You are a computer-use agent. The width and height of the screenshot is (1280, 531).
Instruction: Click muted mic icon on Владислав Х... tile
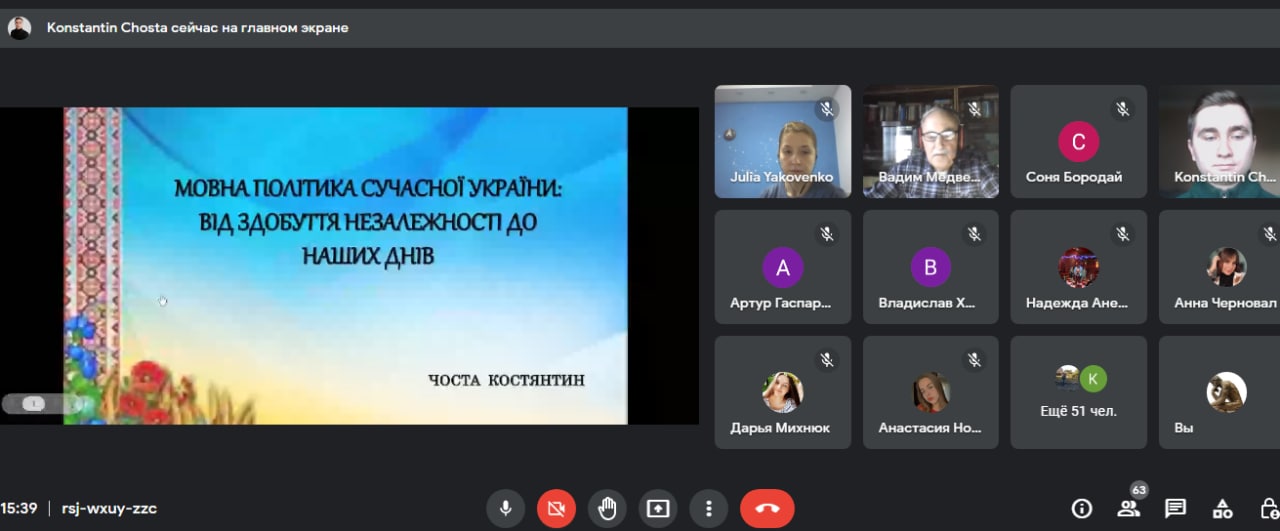click(x=974, y=234)
